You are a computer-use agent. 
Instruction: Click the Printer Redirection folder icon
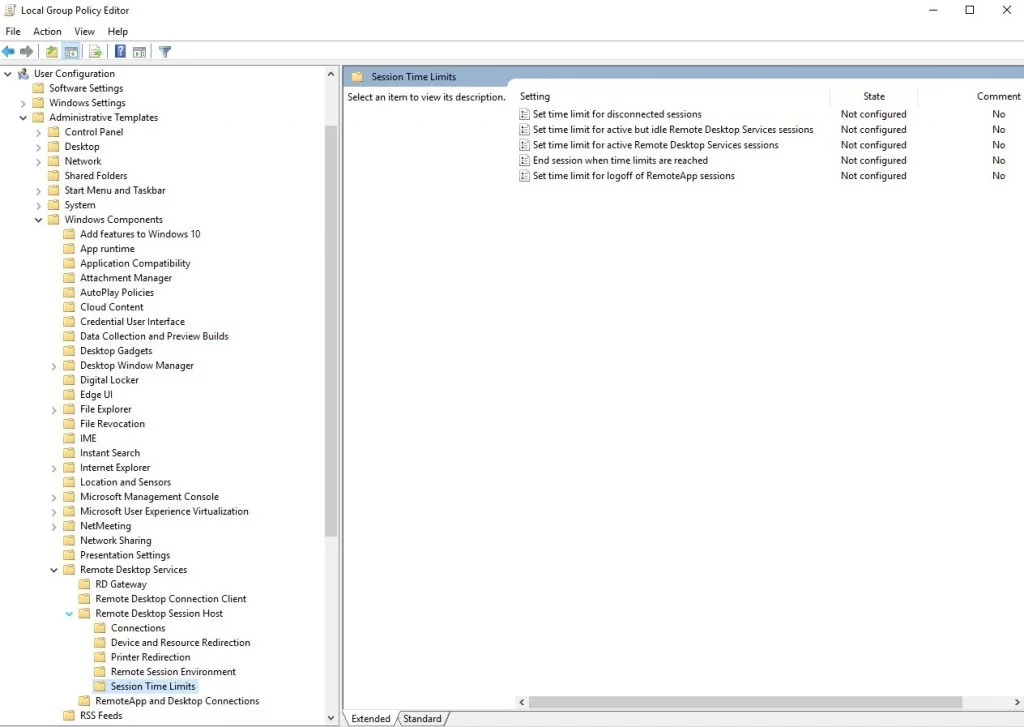pyautogui.click(x=100, y=657)
